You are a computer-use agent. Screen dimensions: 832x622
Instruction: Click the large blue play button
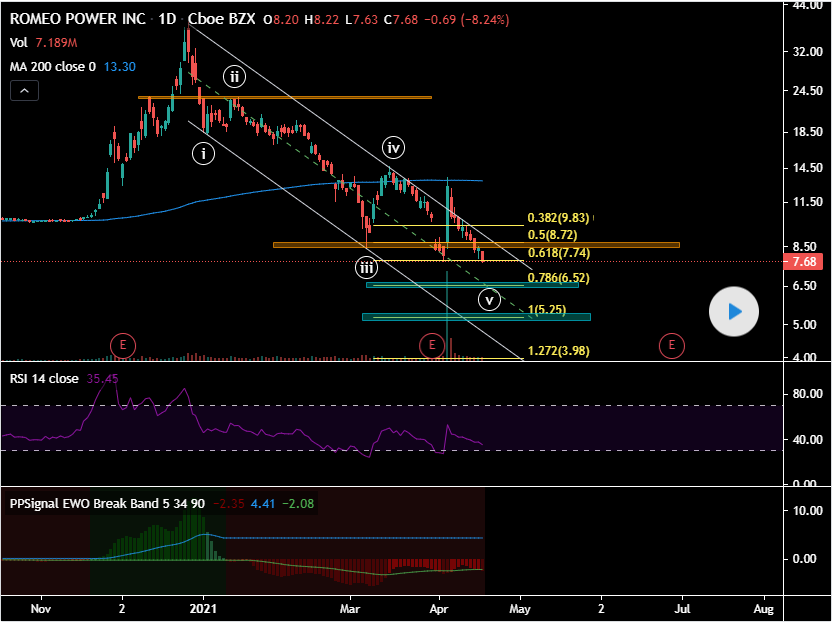tap(734, 312)
